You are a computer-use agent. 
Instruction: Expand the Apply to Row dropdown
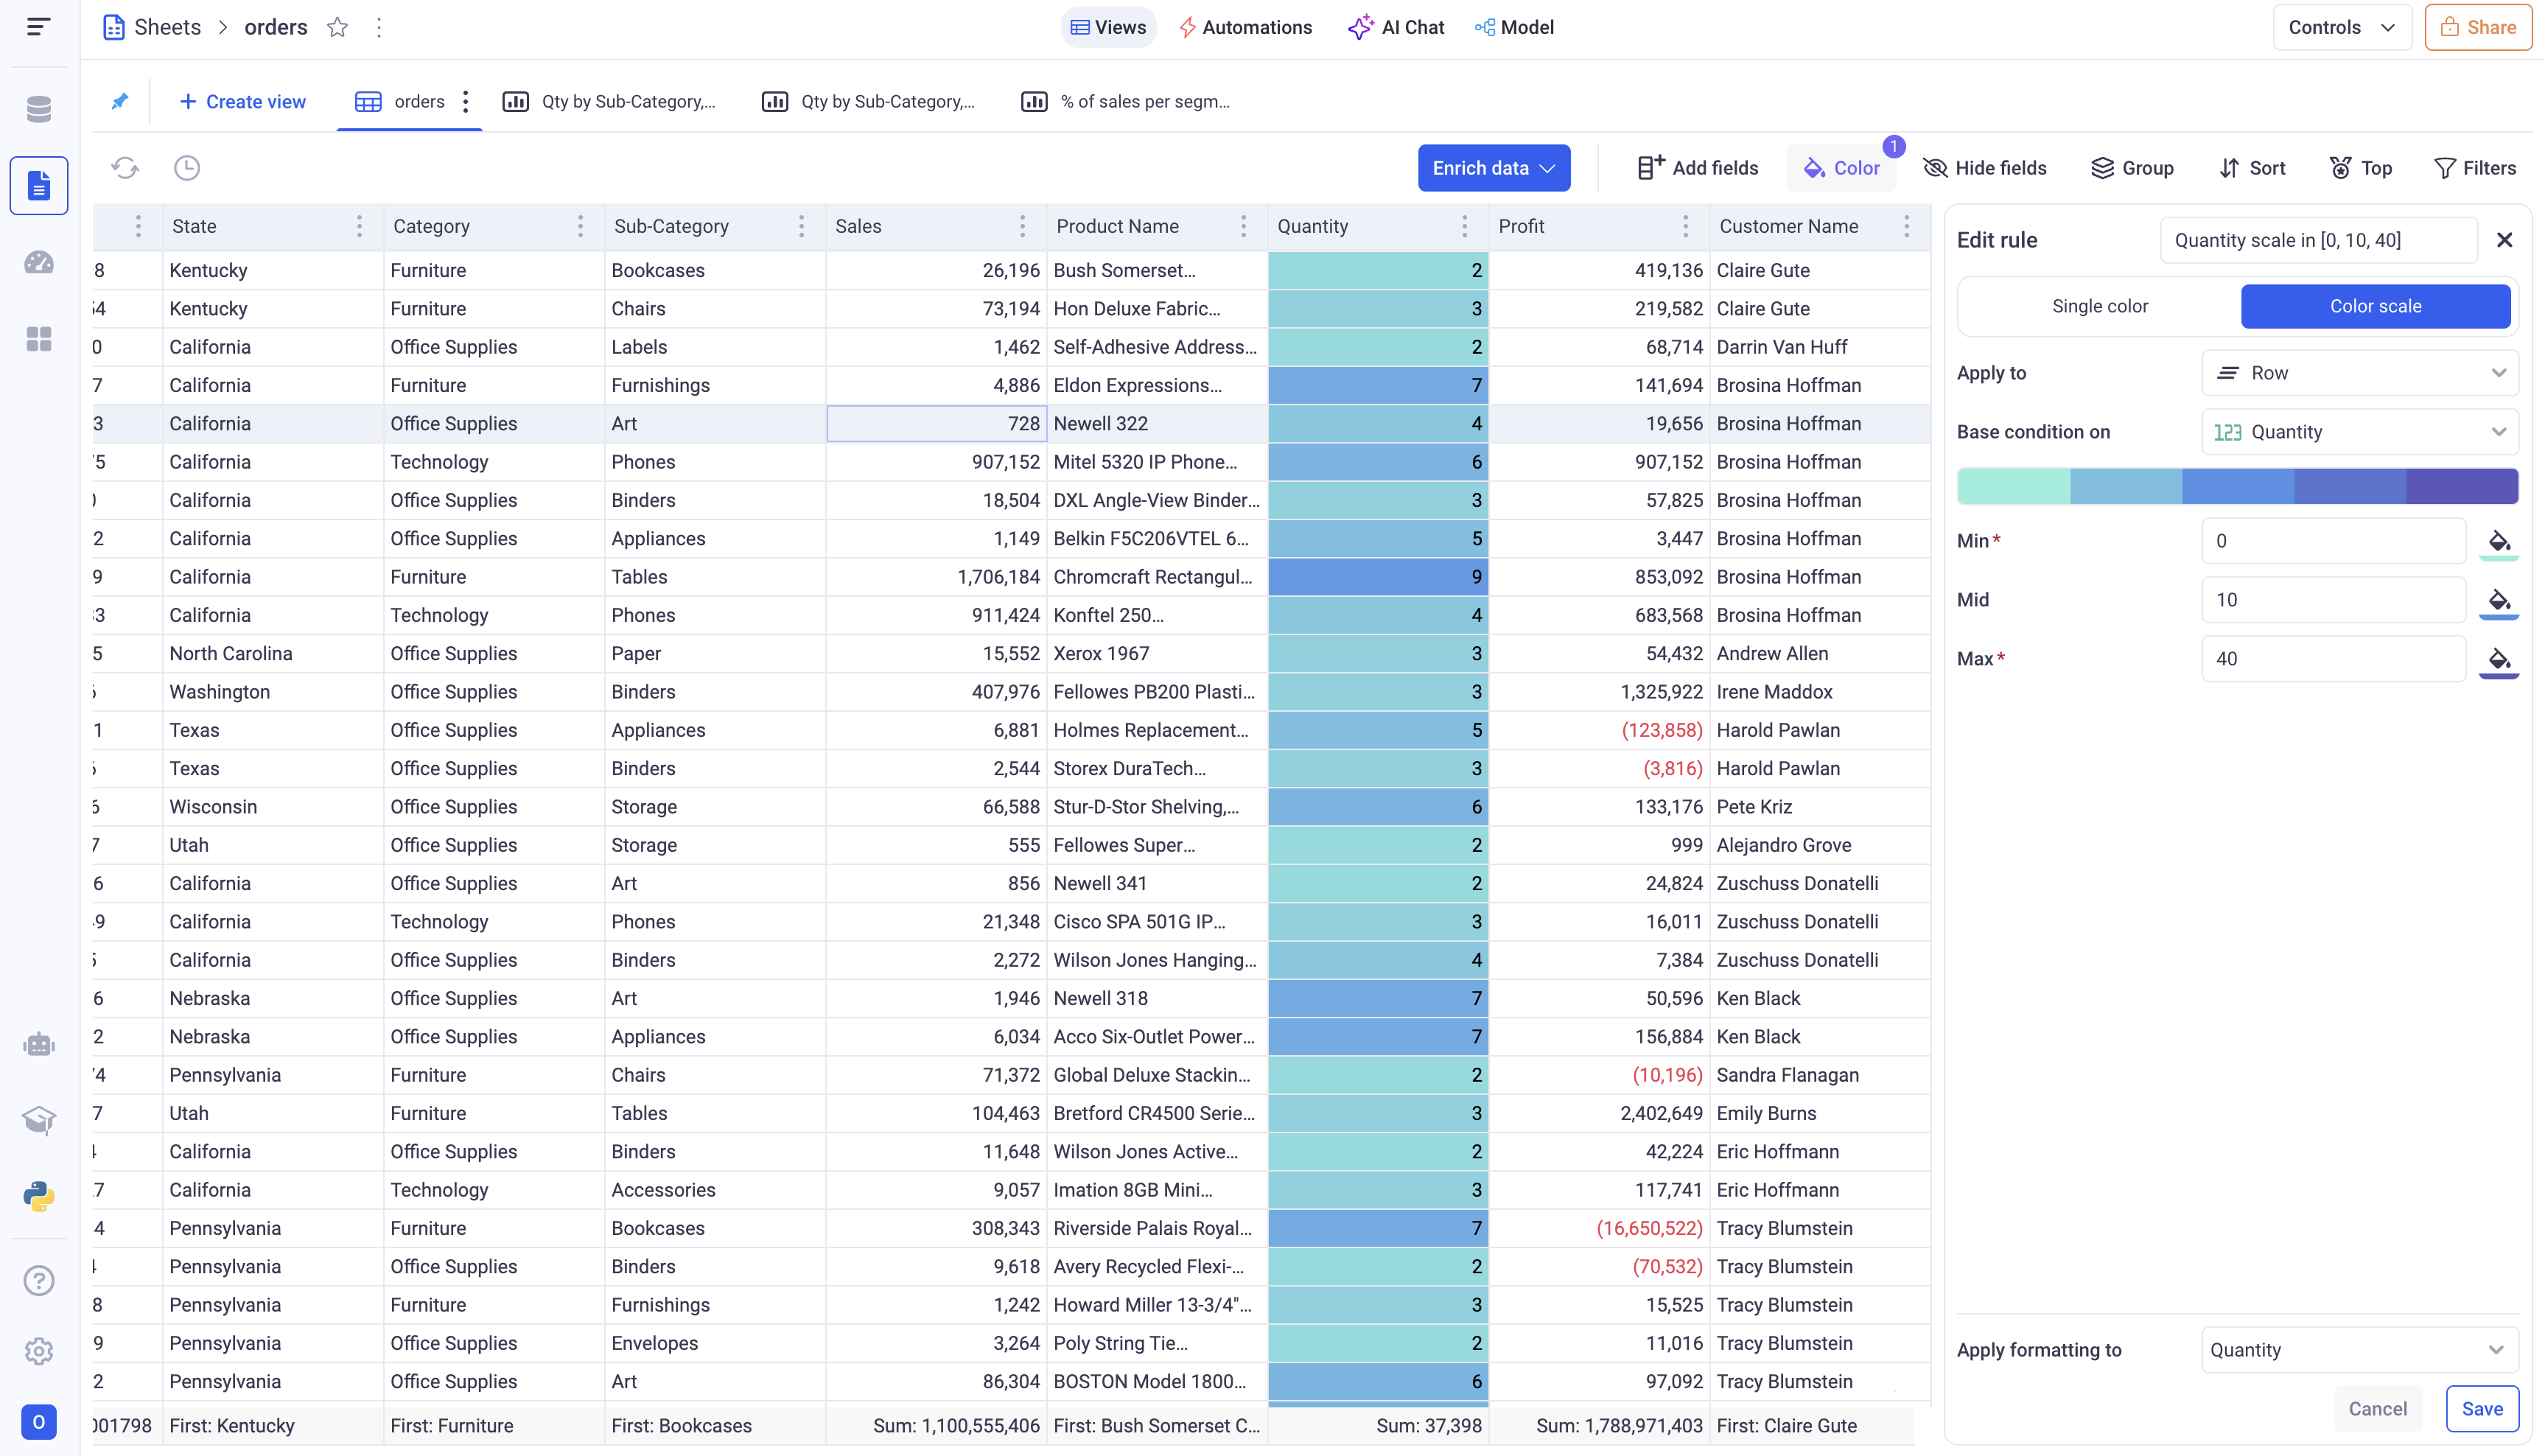[x=2359, y=373]
